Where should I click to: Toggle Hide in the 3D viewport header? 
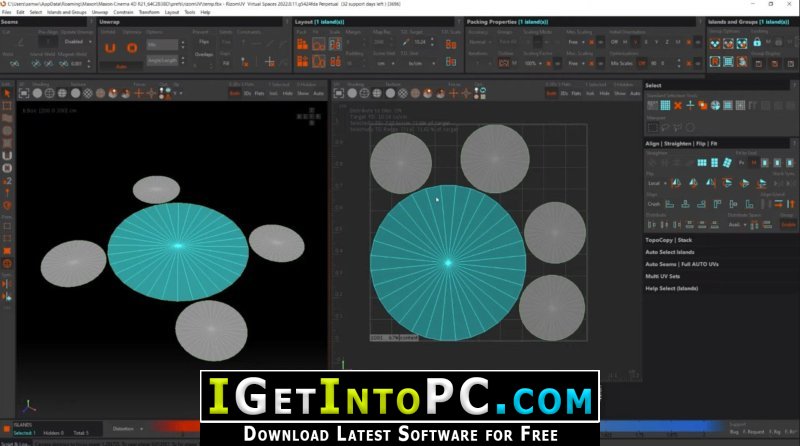(x=288, y=93)
